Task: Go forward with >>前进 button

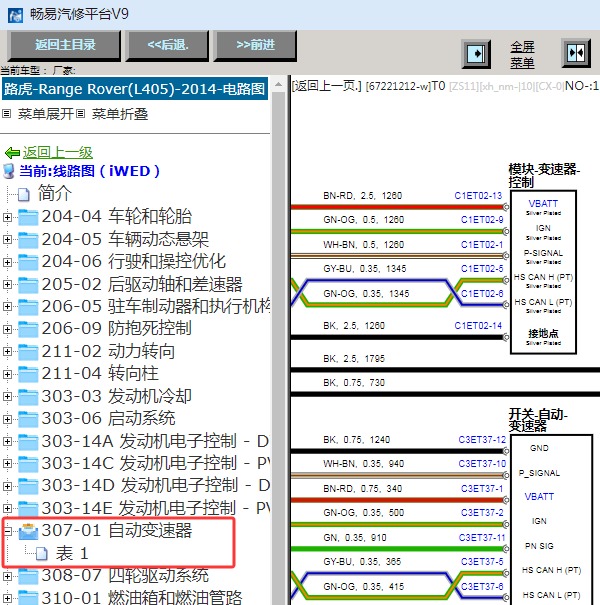Action: [x=255, y=46]
